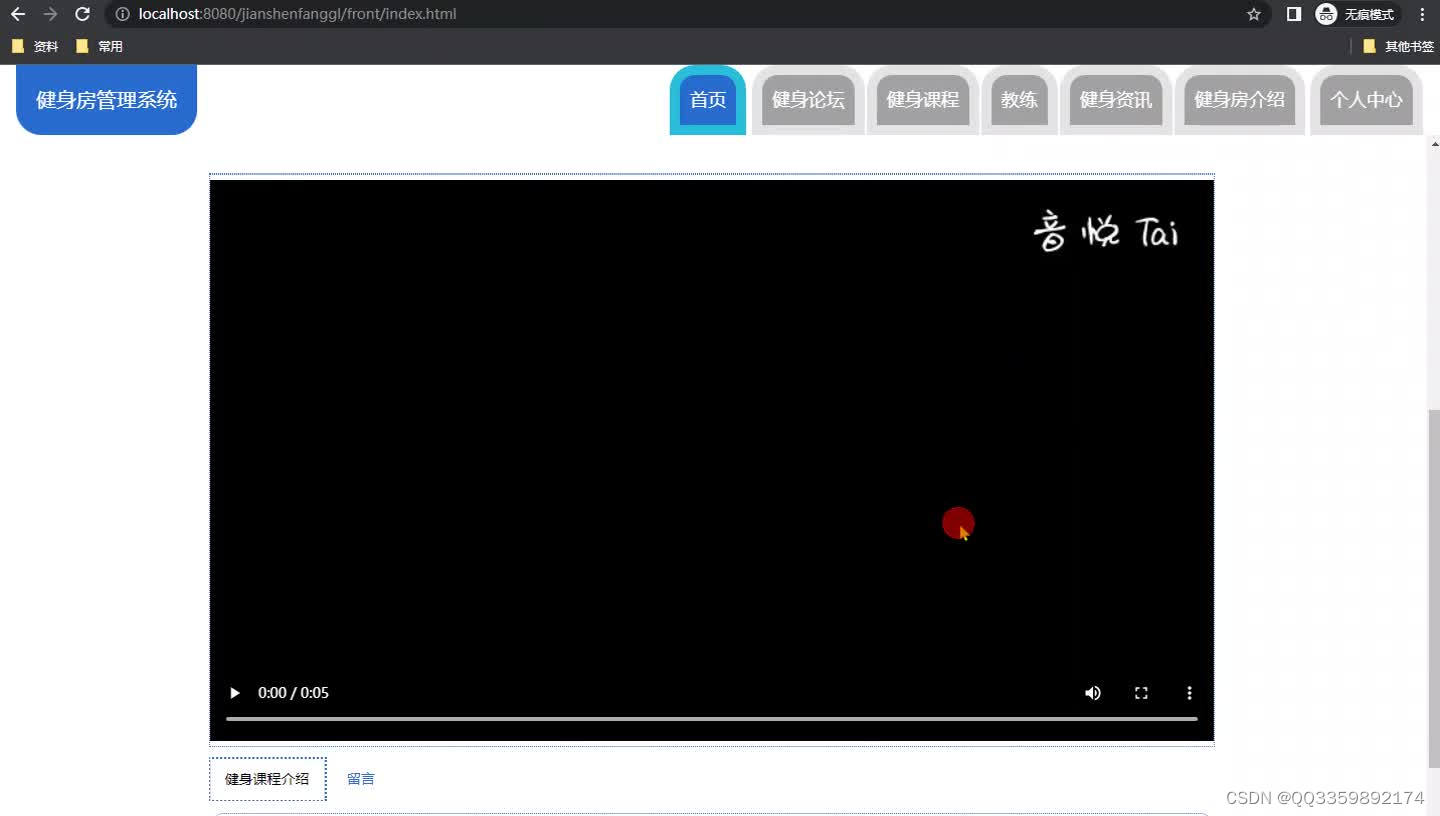Open the 健身课程 navigation tab
Screen dimensions: 1440x816
tap(923, 100)
